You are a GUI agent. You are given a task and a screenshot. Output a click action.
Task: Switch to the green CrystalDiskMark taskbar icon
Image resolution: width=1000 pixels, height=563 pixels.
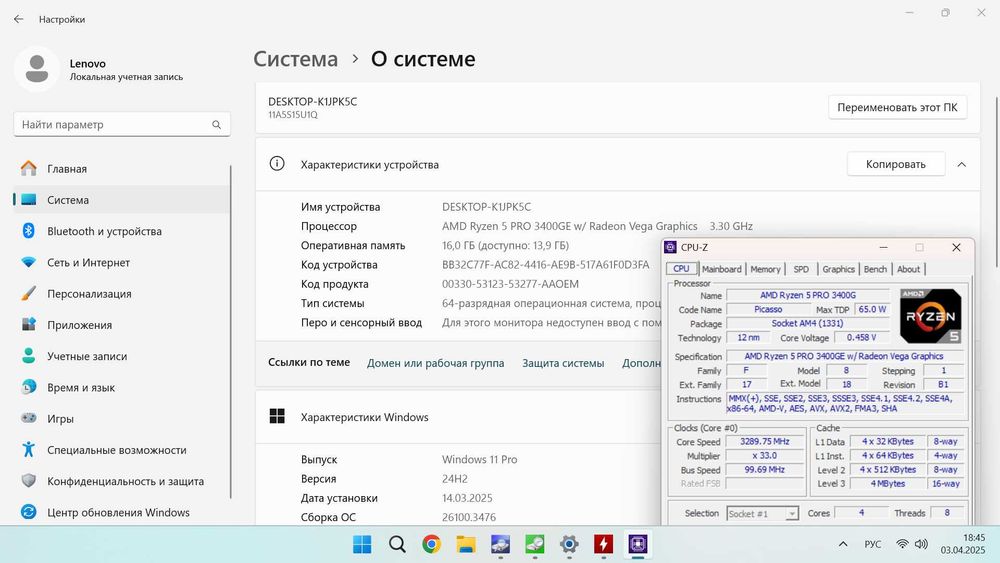click(534, 545)
